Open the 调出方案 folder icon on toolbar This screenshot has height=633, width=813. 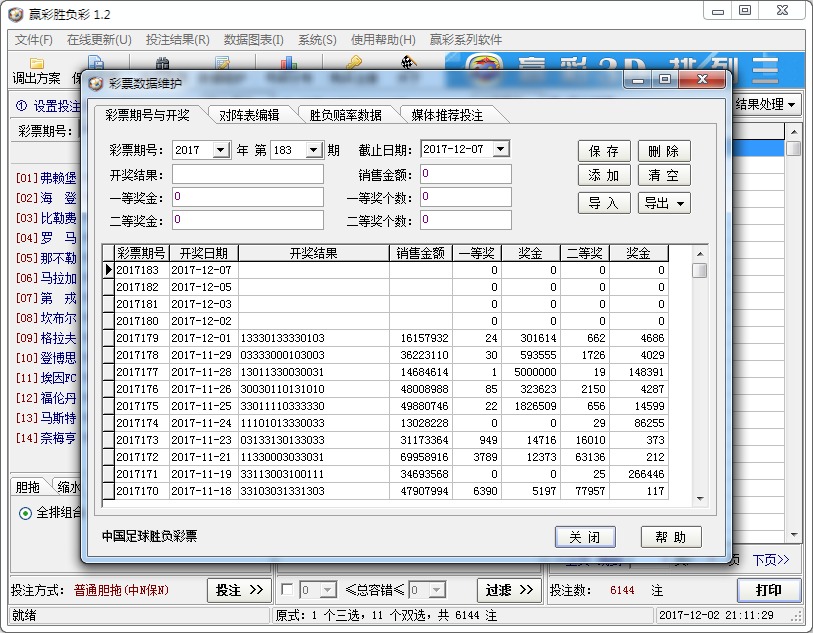coord(35,62)
